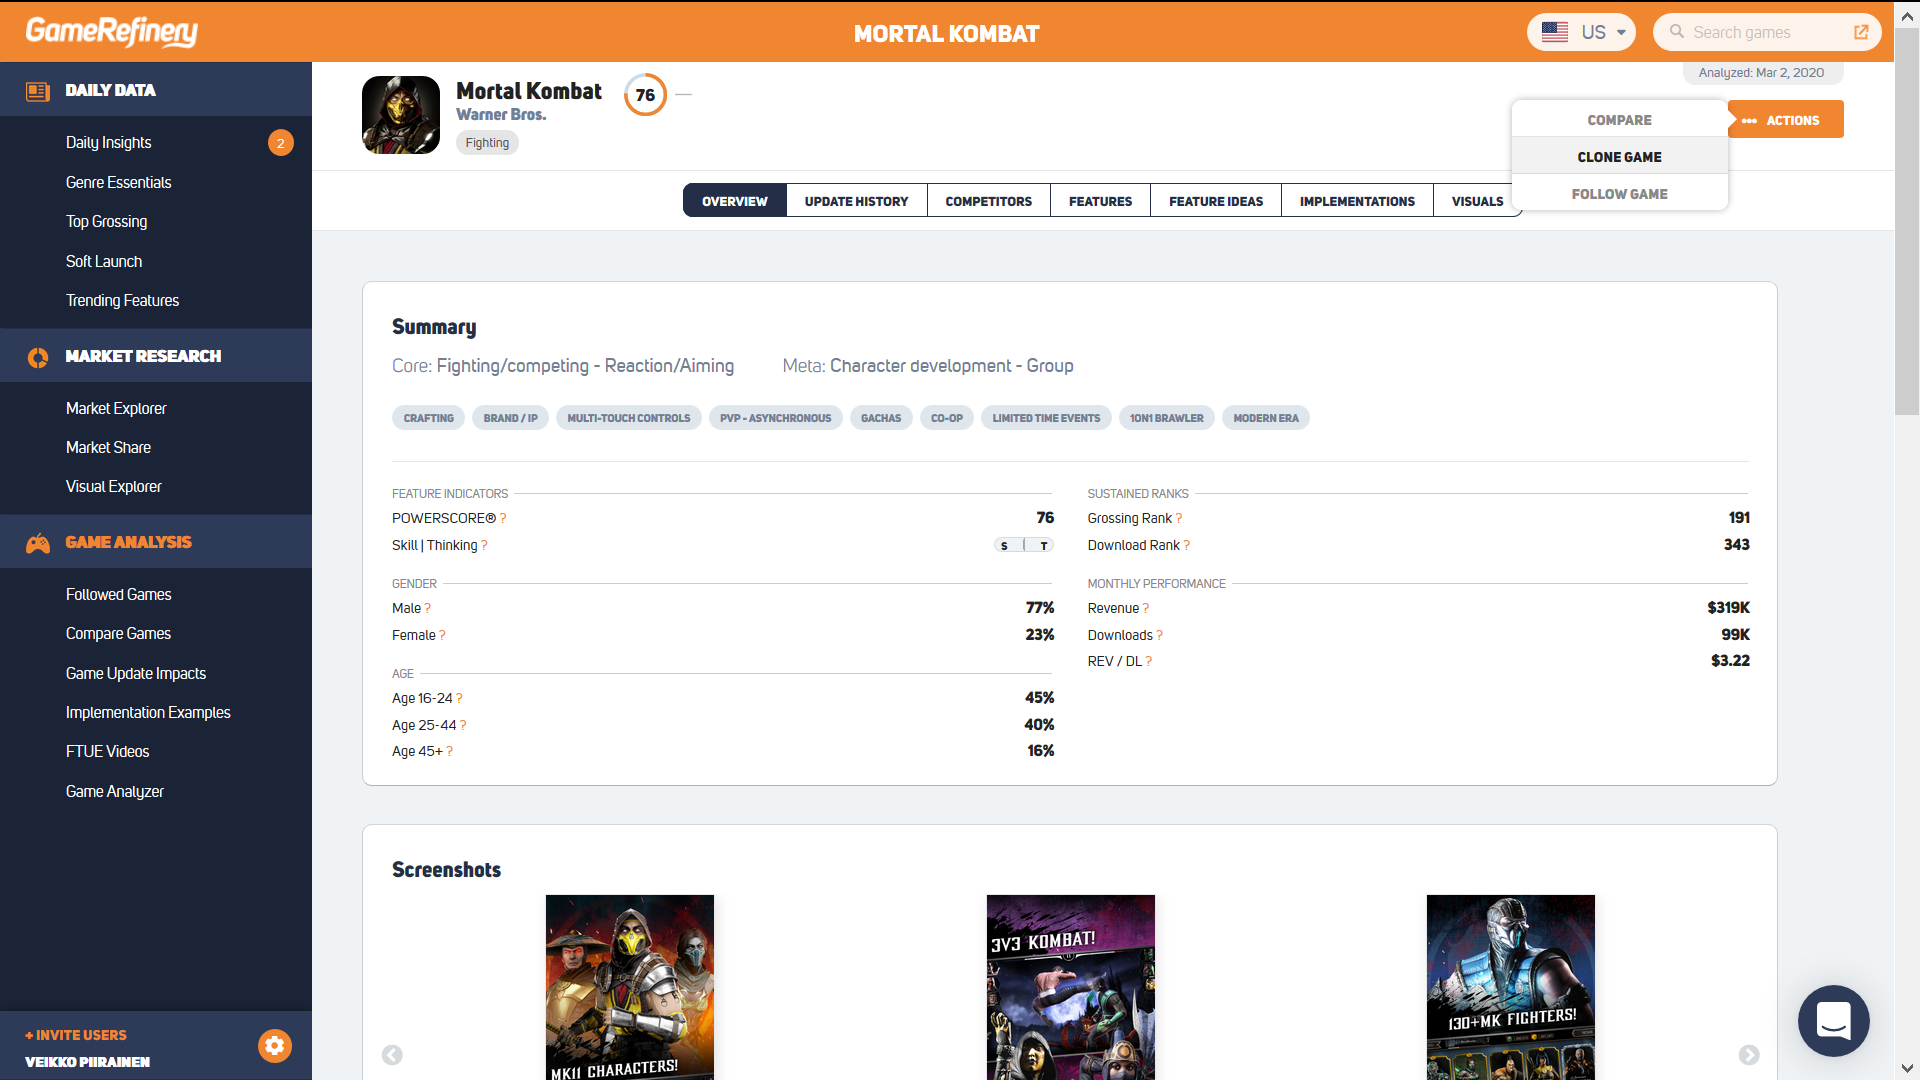This screenshot has width=1920, height=1080.
Task: Choose Follow Game from the actions menu
Action: tap(1619, 194)
